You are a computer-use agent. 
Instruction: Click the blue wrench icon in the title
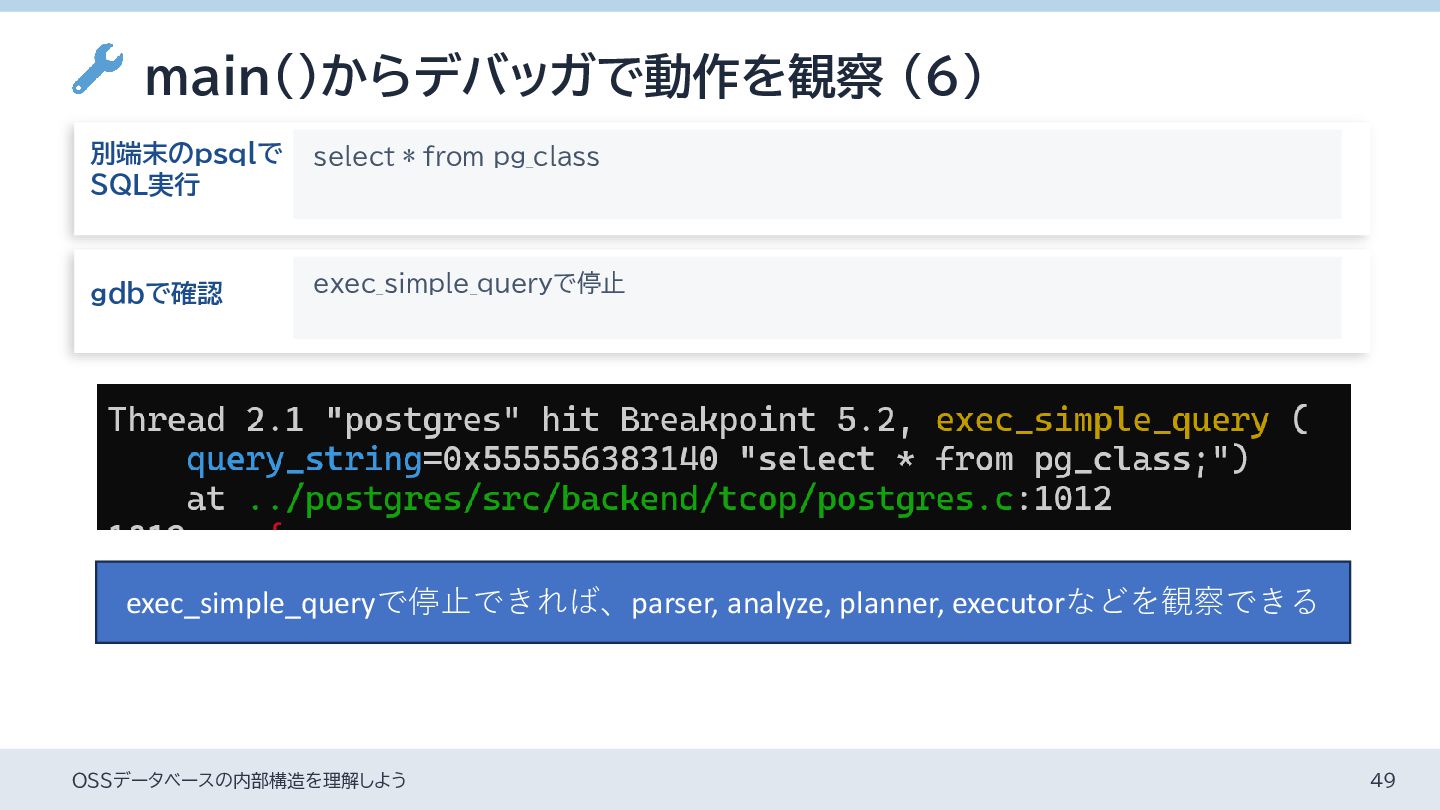(x=97, y=70)
